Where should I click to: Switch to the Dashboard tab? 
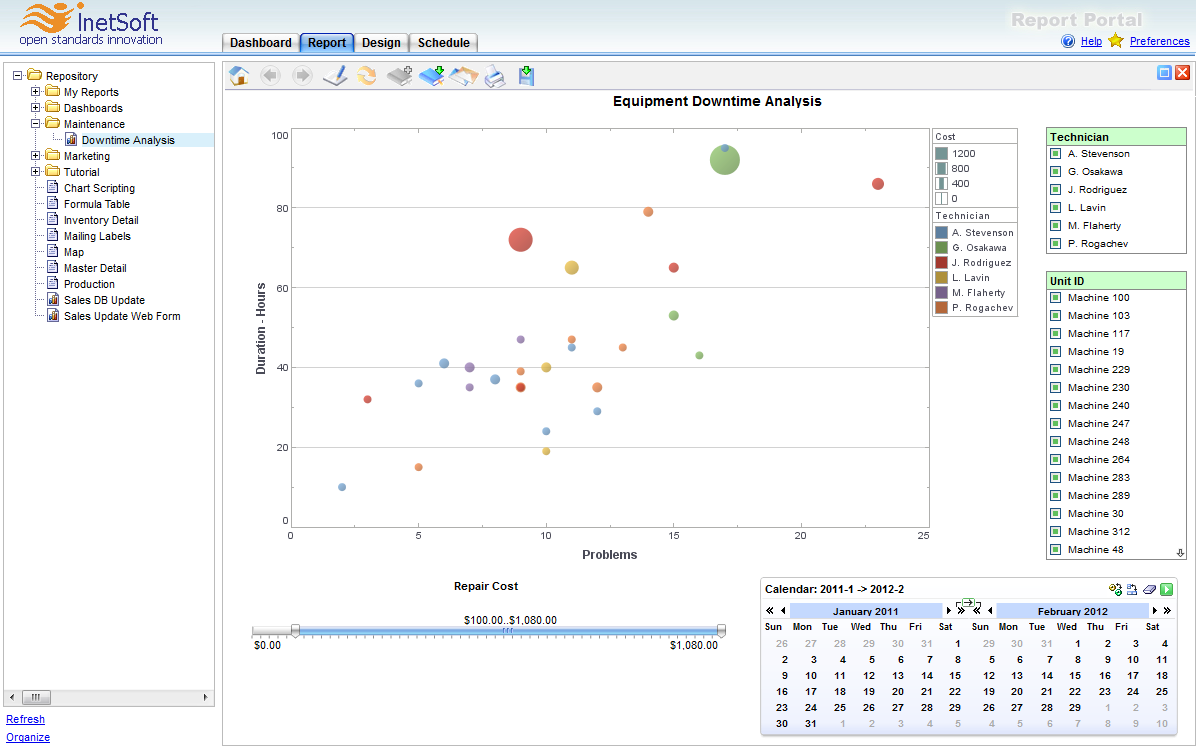coord(260,43)
